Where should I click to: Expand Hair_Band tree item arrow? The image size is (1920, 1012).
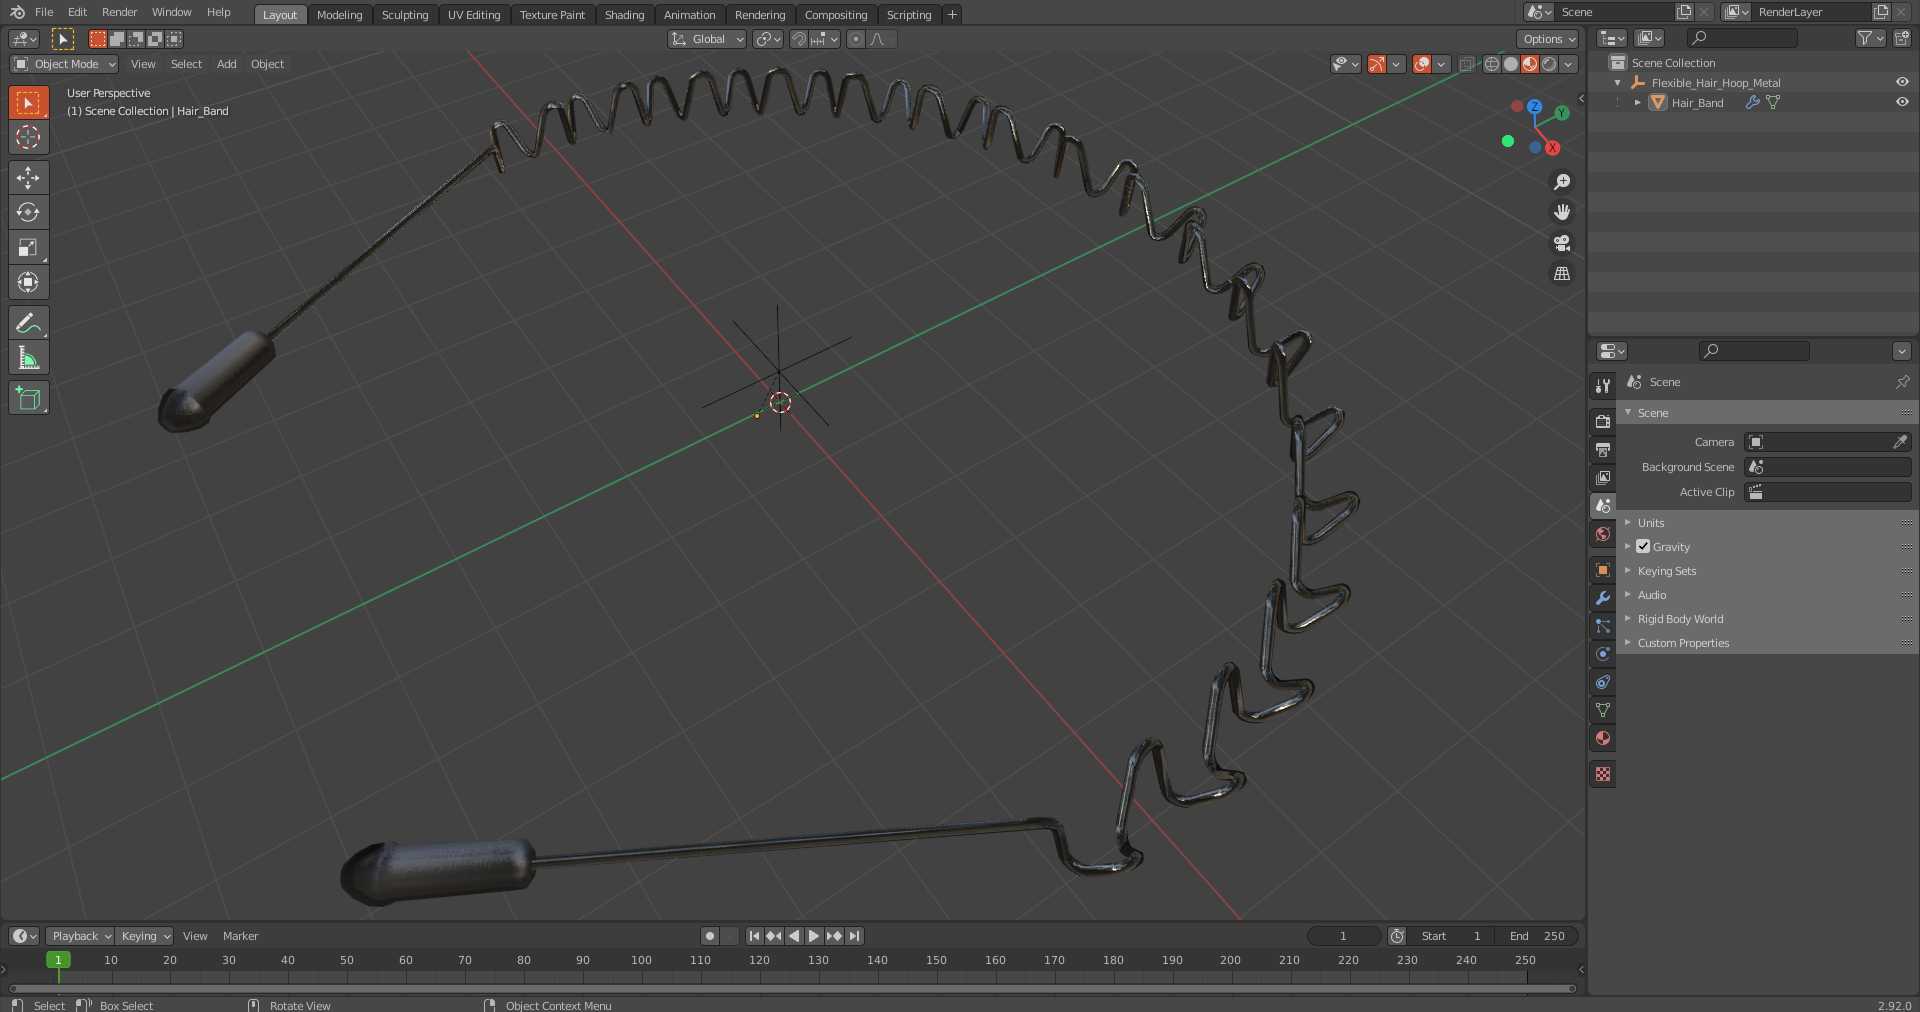point(1637,102)
